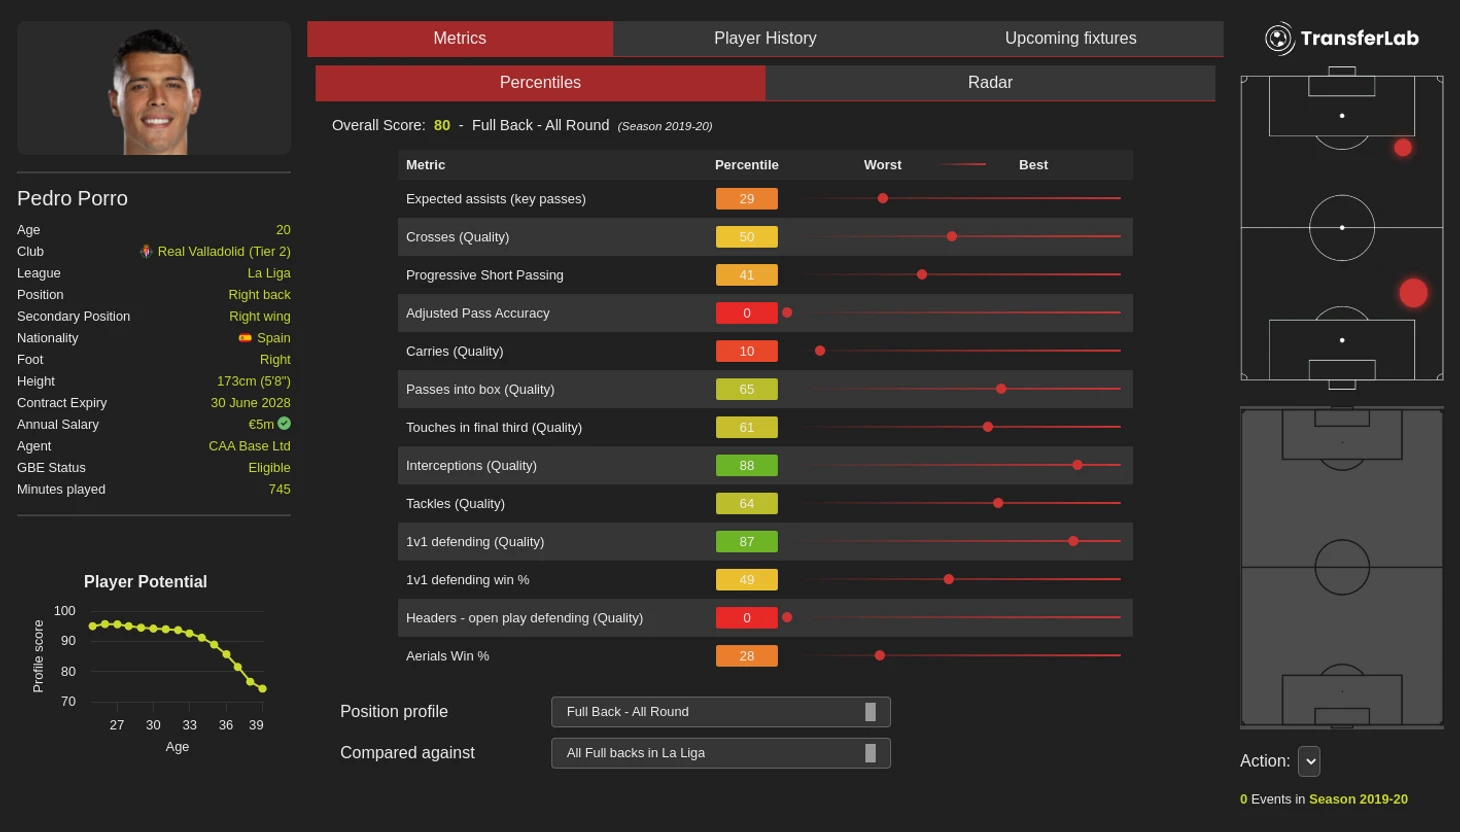Click Pedro Porro's player photo
The width and height of the screenshot is (1460, 832).
click(x=154, y=90)
